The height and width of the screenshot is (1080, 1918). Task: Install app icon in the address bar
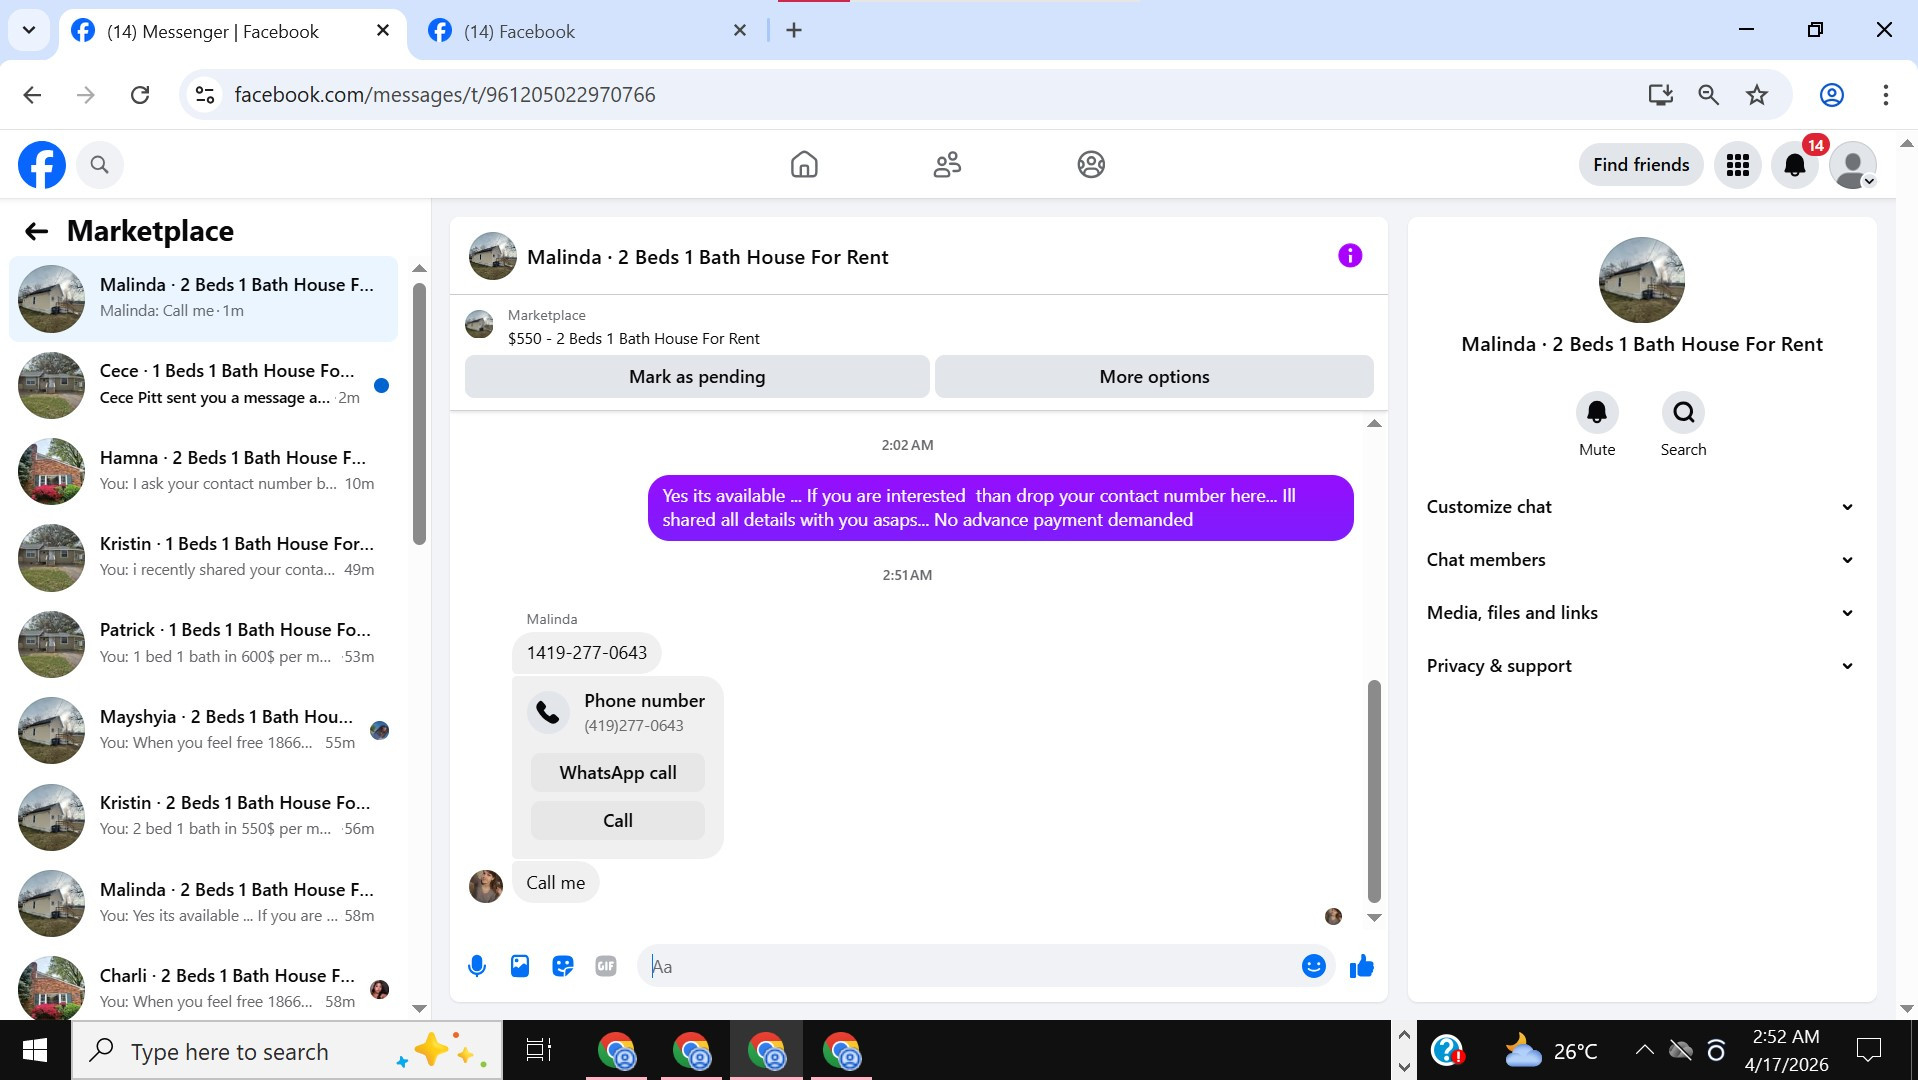tap(1660, 95)
